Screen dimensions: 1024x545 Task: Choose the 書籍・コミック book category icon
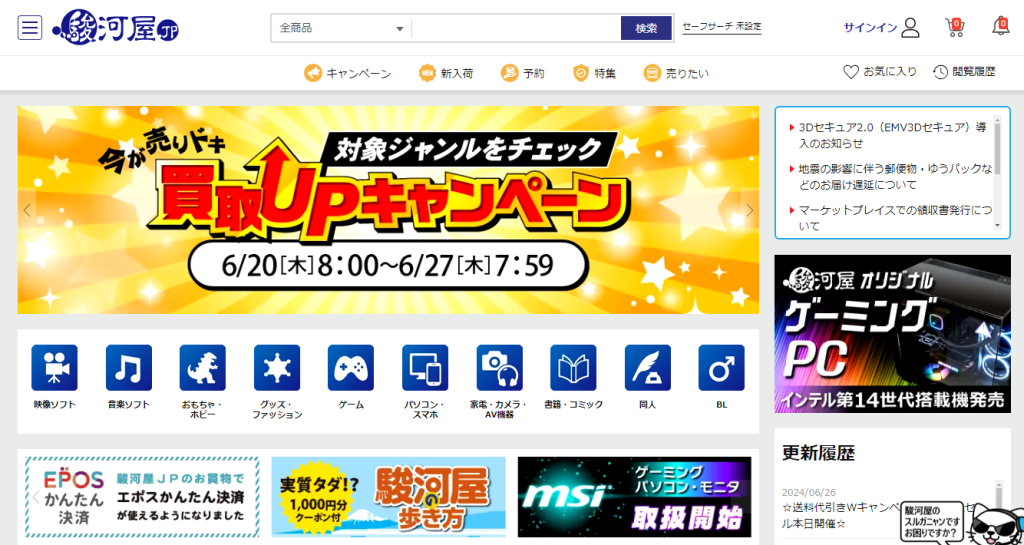[x=573, y=368]
